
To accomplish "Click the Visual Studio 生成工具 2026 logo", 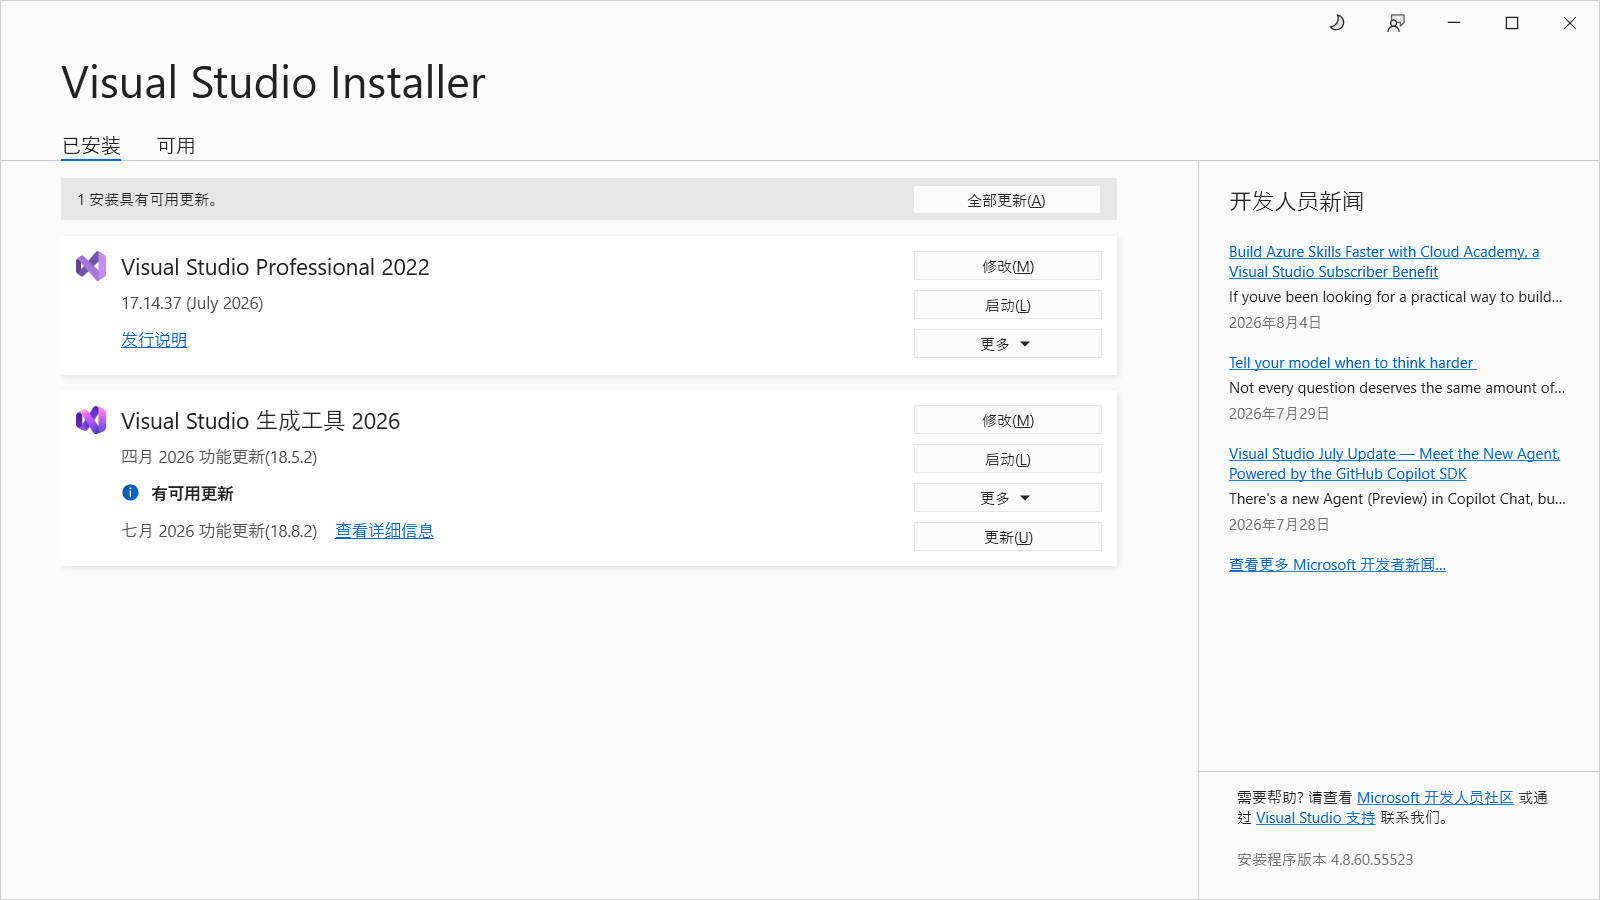I will pos(91,420).
